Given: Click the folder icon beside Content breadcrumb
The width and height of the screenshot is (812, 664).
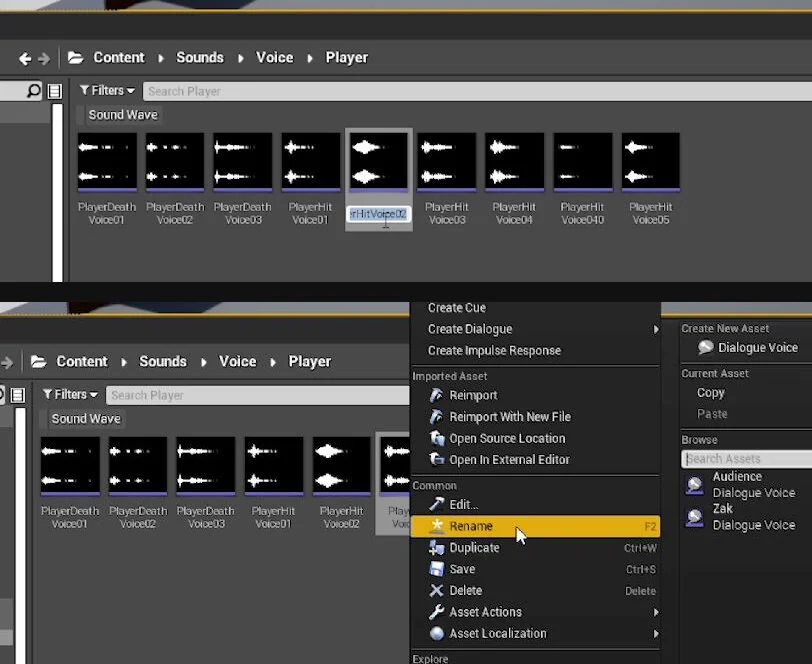Looking at the screenshot, I should click(74, 57).
